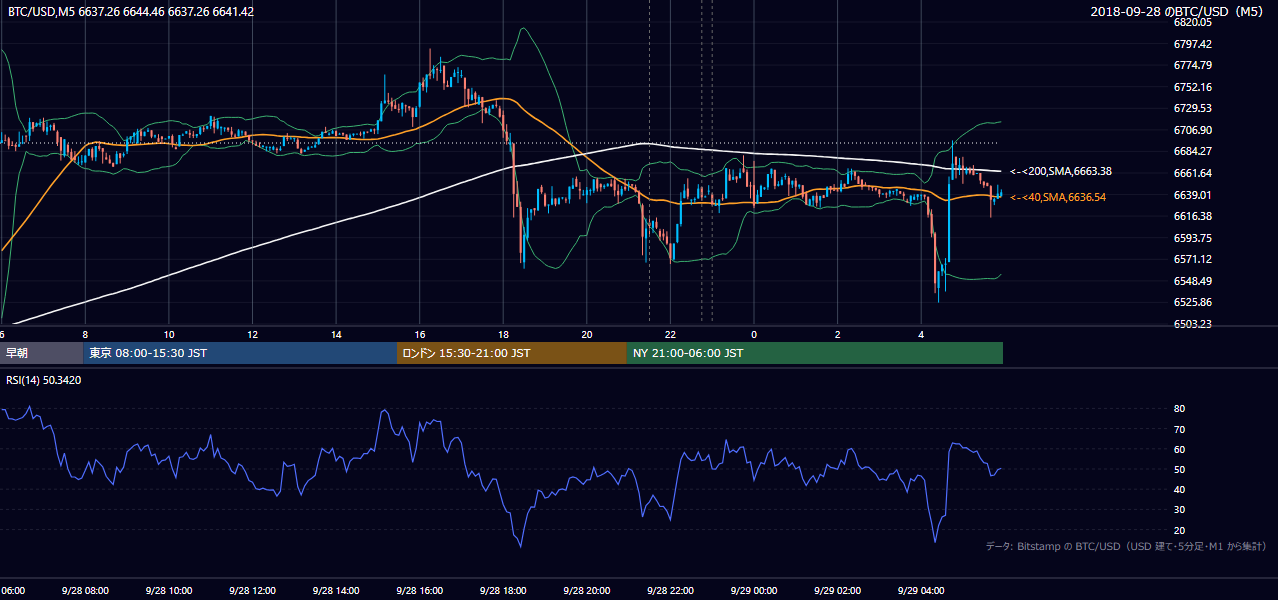Click the RSI(14) 50.3420 indicator title
The width and height of the screenshot is (1278, 600).
[44, 380]
